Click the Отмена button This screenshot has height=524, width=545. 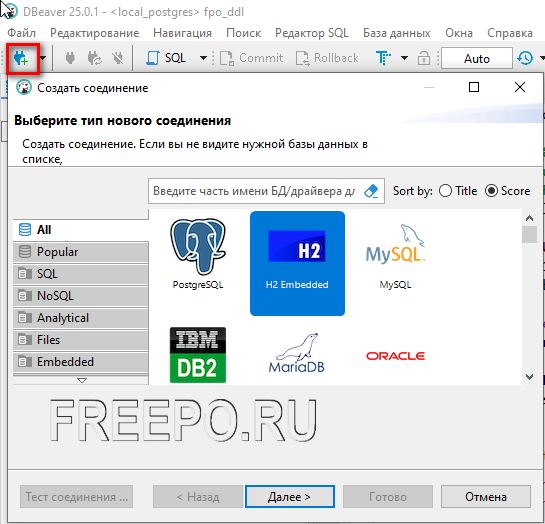point(486,497)
